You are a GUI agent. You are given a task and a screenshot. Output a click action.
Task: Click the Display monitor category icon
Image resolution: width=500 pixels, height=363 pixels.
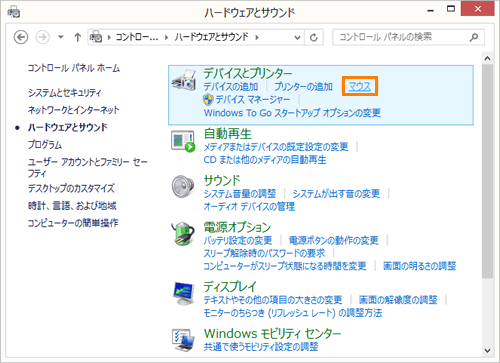pyautogui.click(x=184, y=293)
